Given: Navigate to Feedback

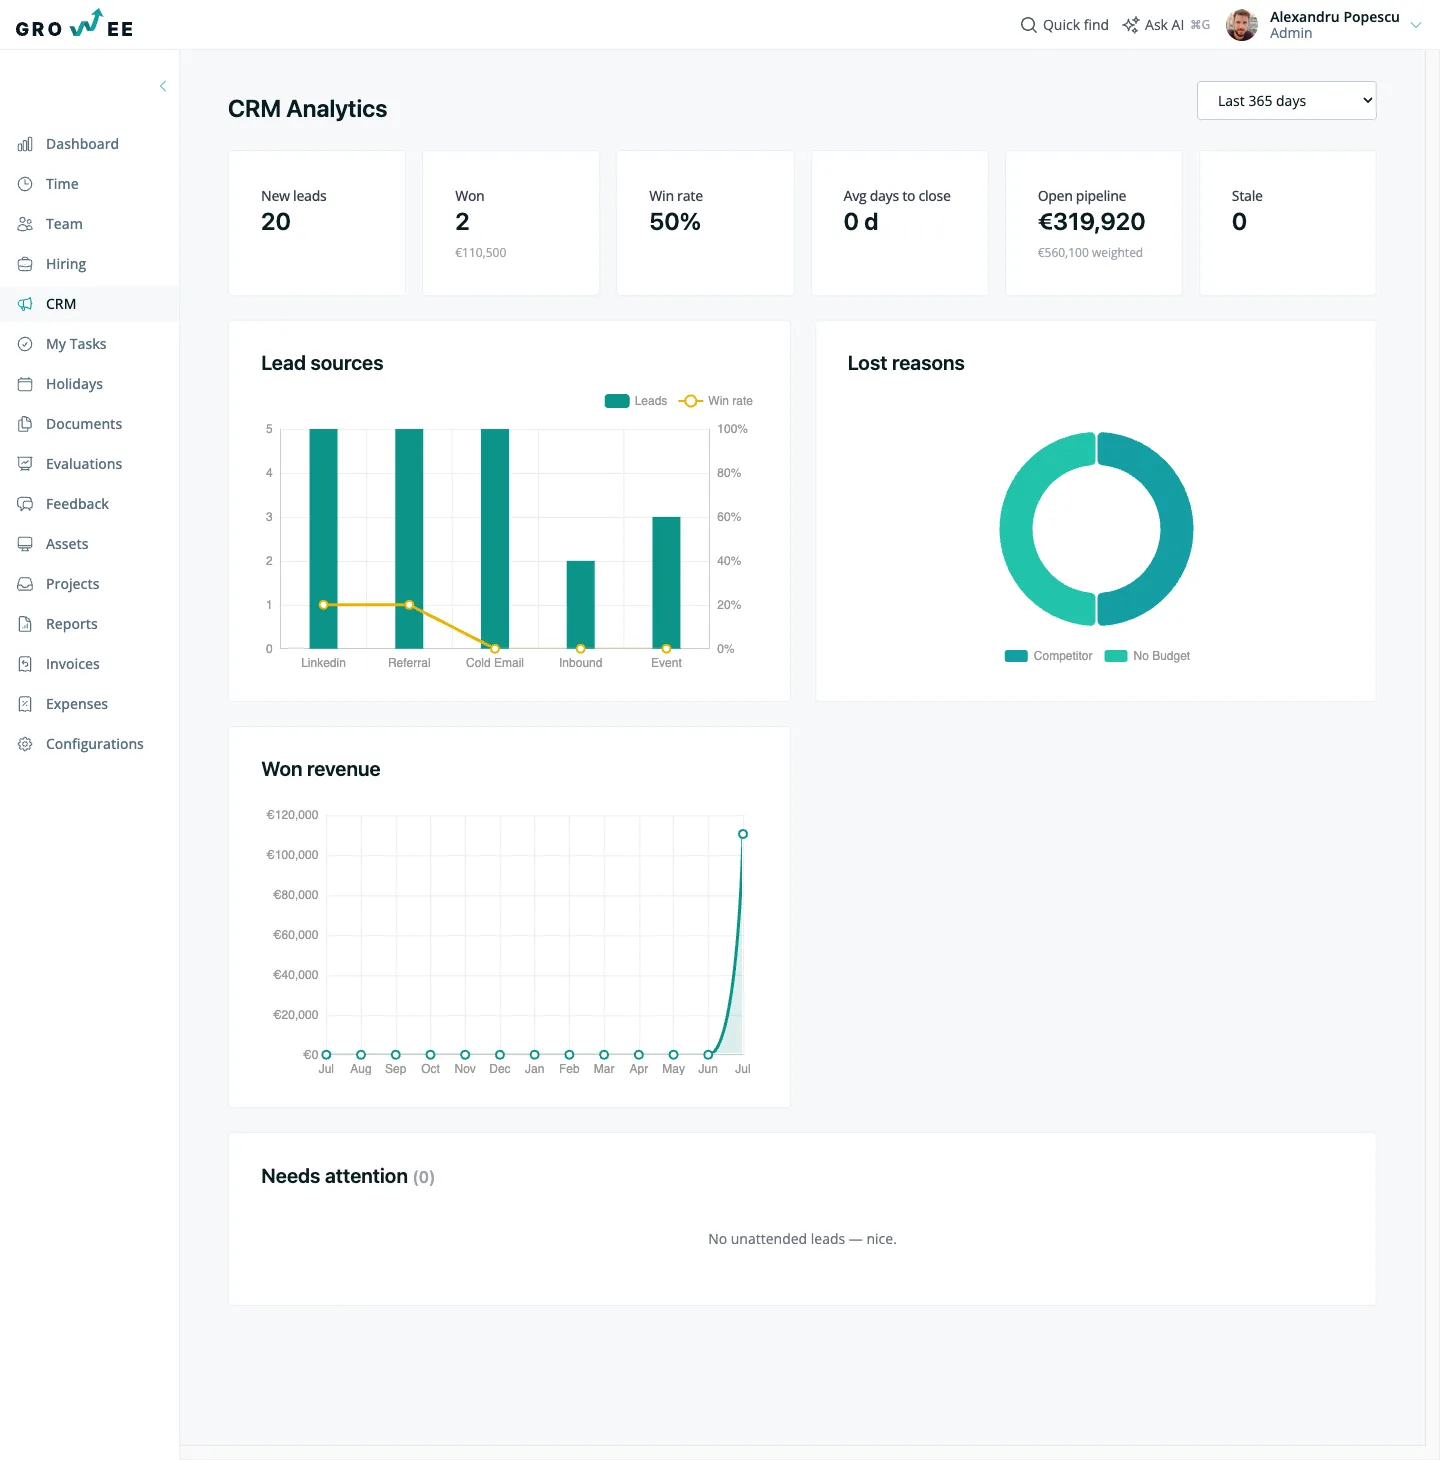Looking at the screenshot, I should 77,504.
